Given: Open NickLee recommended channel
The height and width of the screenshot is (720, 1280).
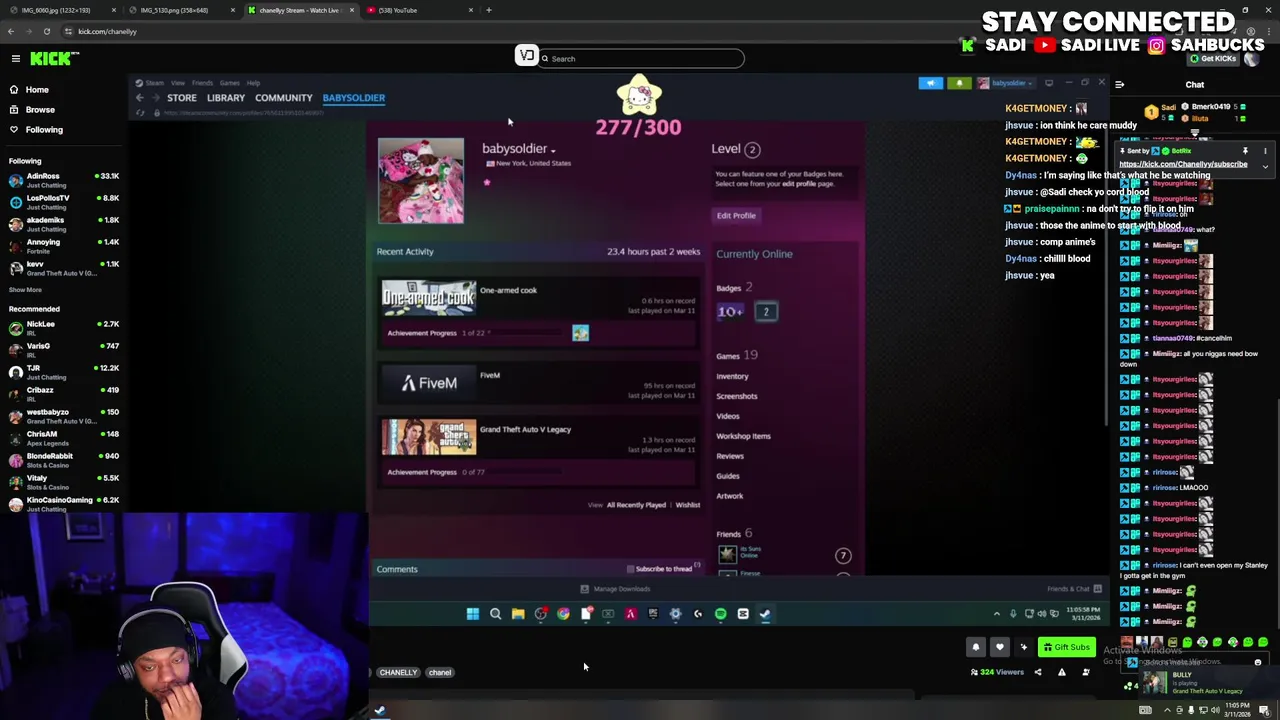Looking at the screenshot, I should click(64, 328).
